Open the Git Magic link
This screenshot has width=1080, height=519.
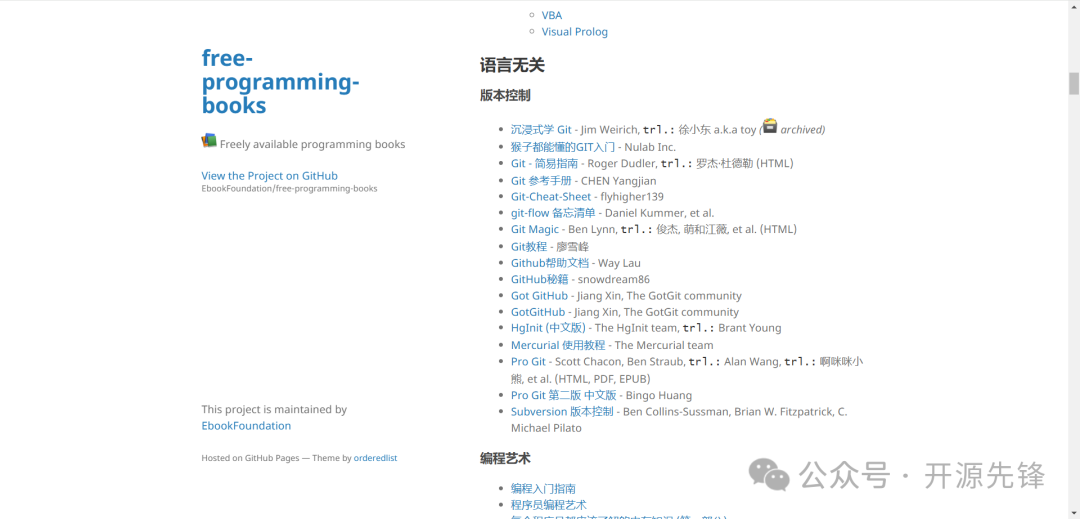point(534,229)
